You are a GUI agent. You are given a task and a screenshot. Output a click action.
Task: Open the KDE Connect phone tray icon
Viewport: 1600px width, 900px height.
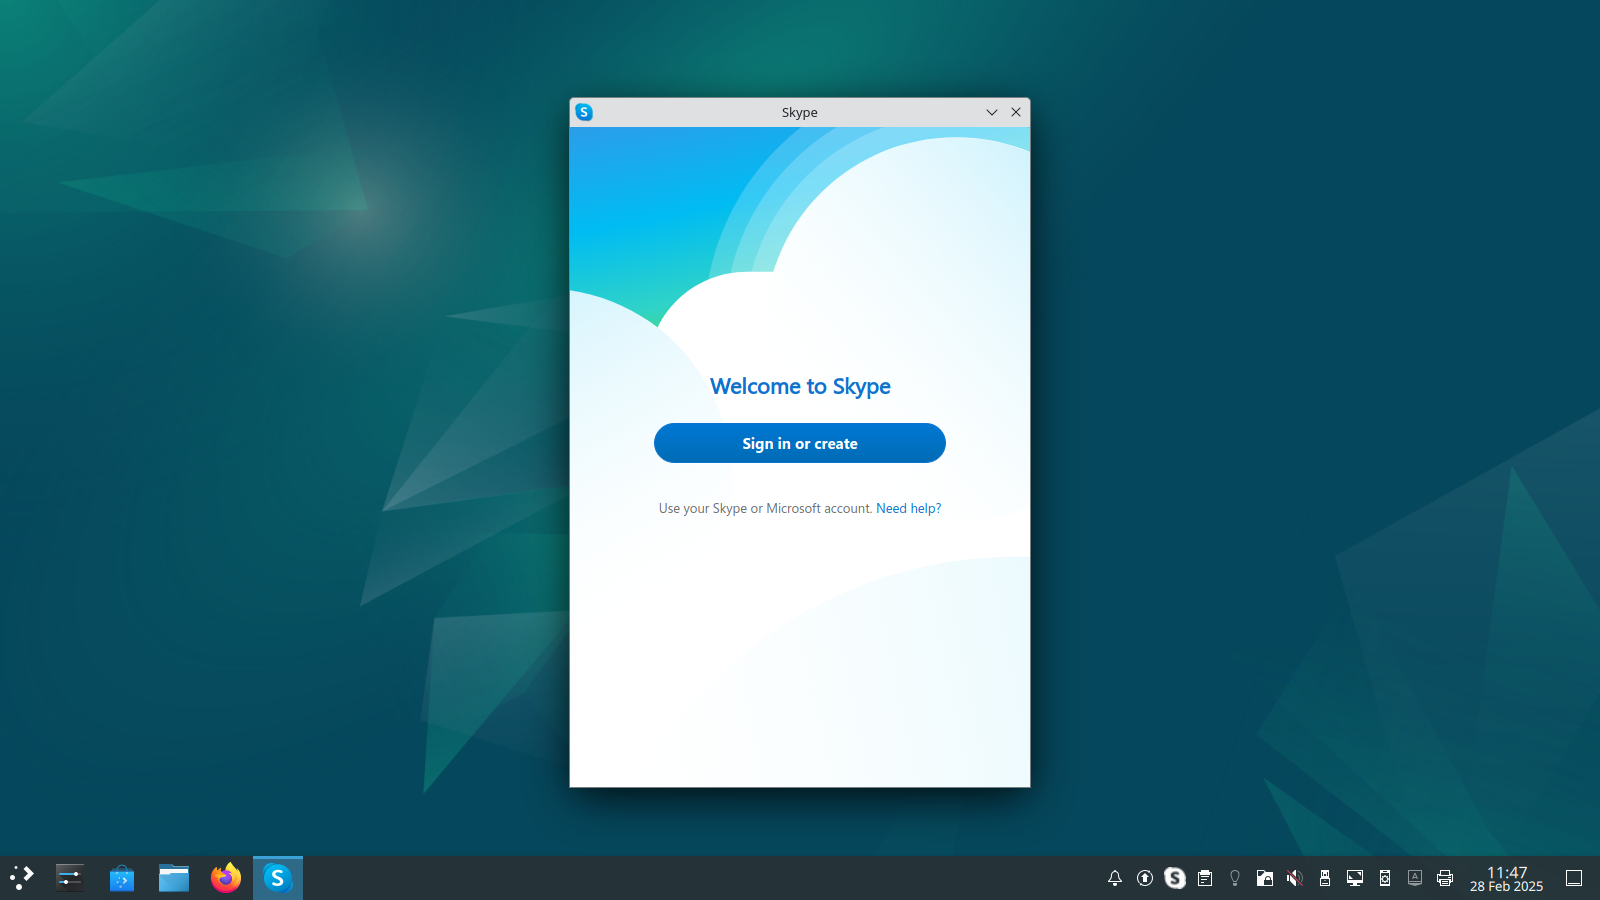point(1385,878)
